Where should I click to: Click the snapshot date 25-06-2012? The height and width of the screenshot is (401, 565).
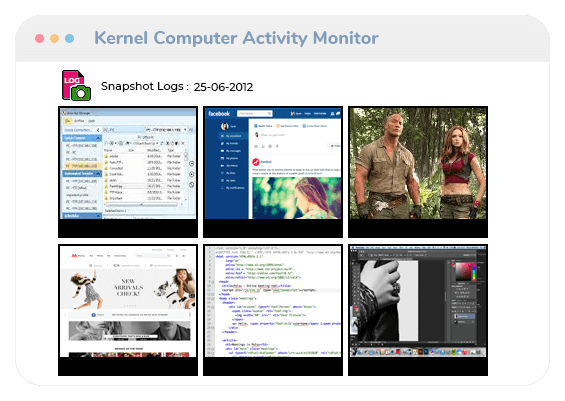click(223, 87)
